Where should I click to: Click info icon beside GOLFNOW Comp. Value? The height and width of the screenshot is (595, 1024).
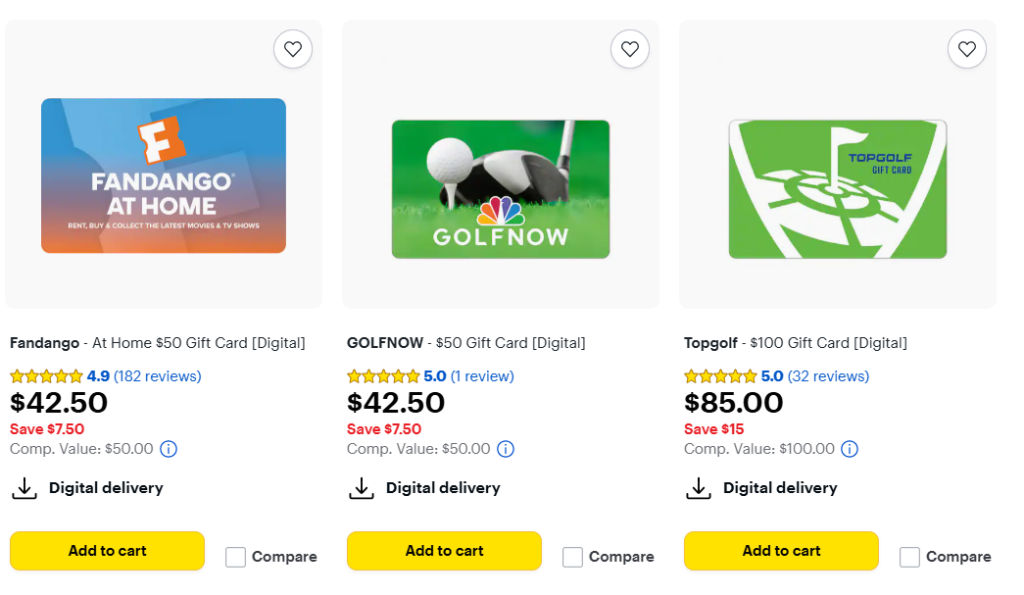tap(506, 449)
